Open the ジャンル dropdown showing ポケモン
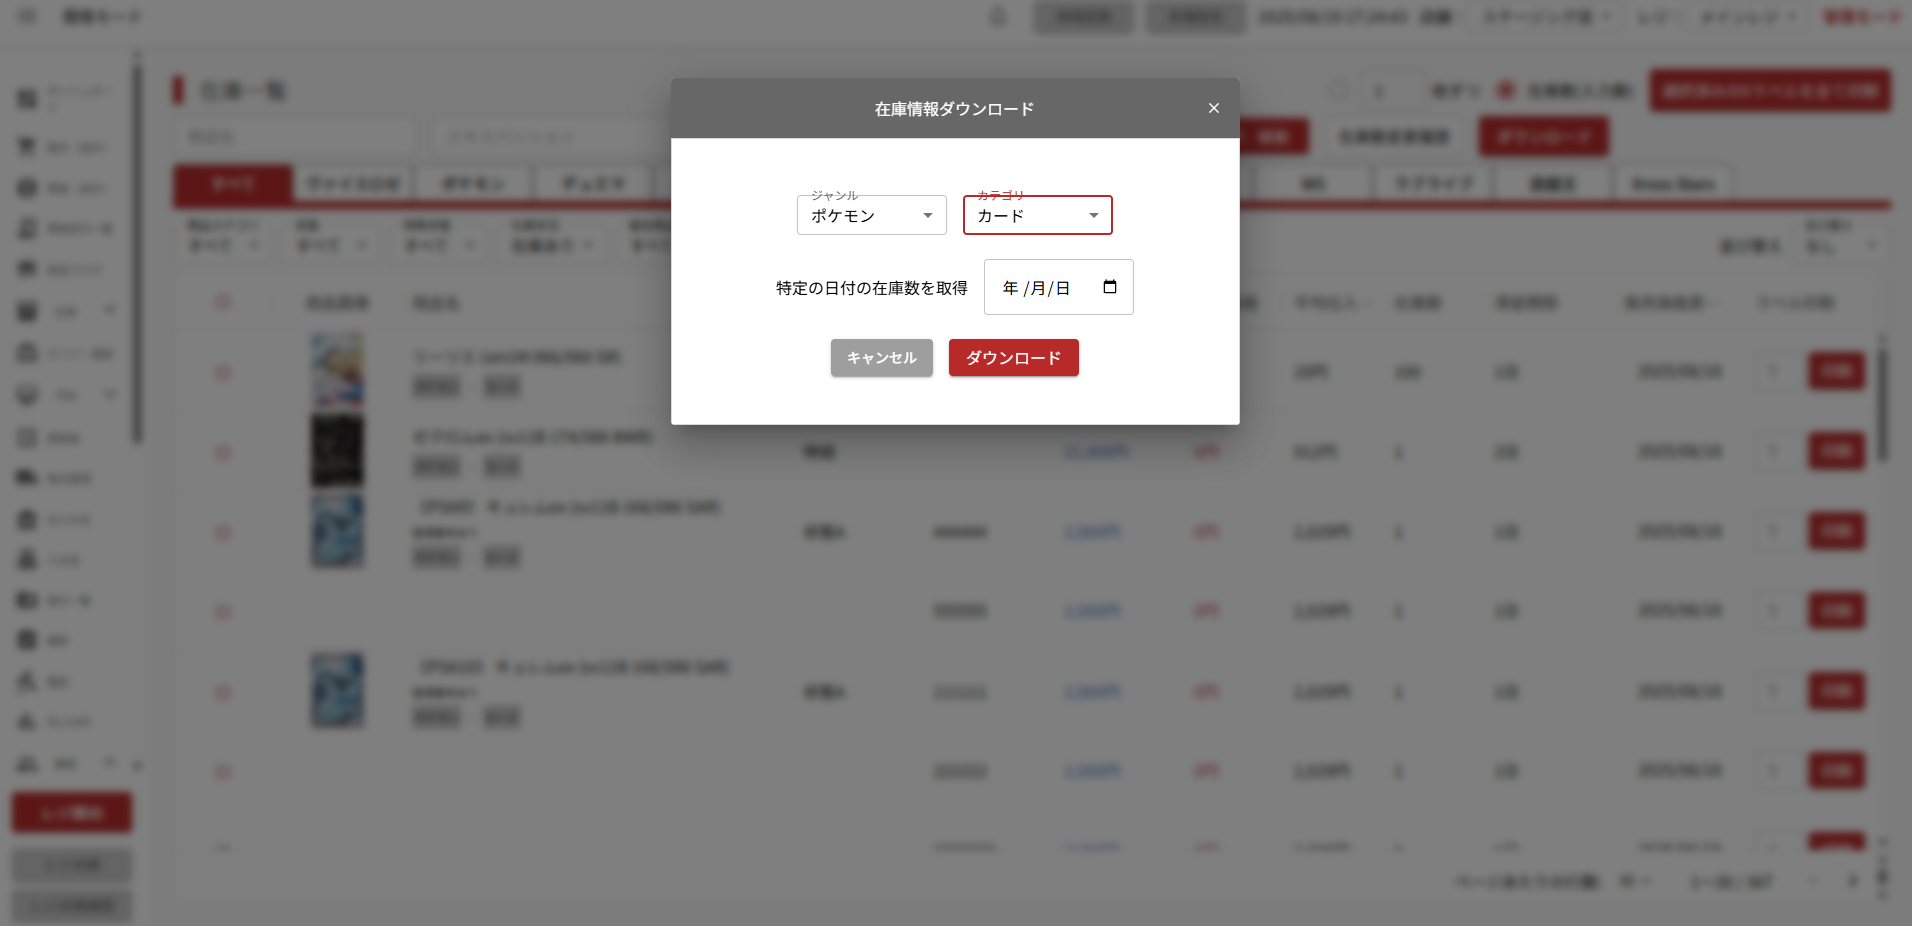Viewport: 1912px width, 926px height. click(x=871, y=215)
